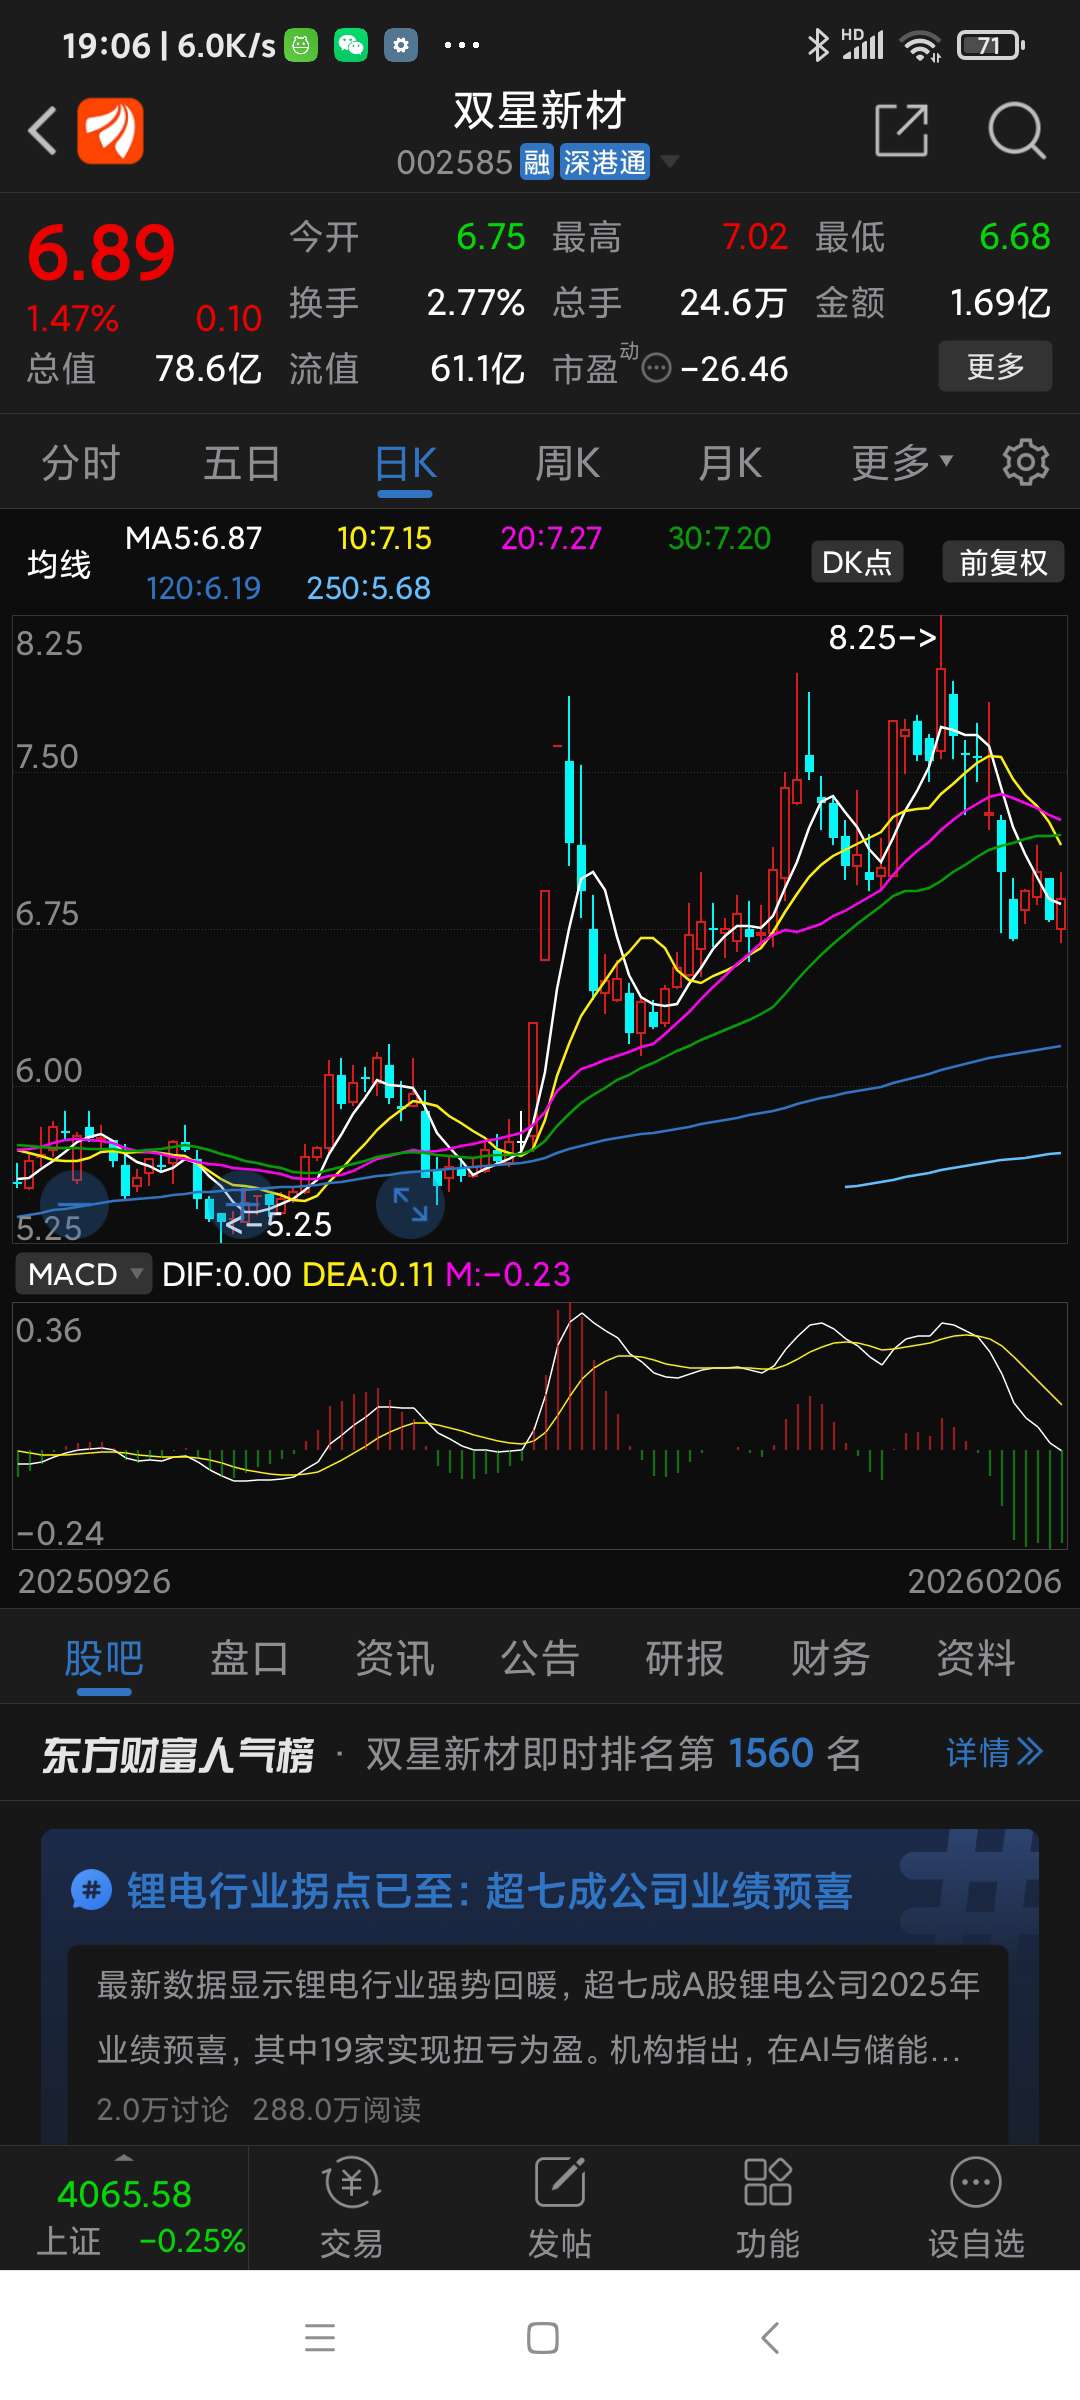
Task: Tap the battery indicator in status bar
Action: pos(991,45)
